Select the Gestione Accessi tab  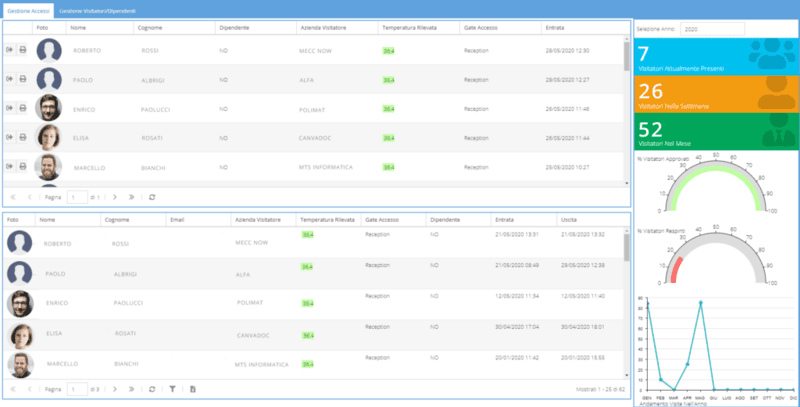pos(27,8)
